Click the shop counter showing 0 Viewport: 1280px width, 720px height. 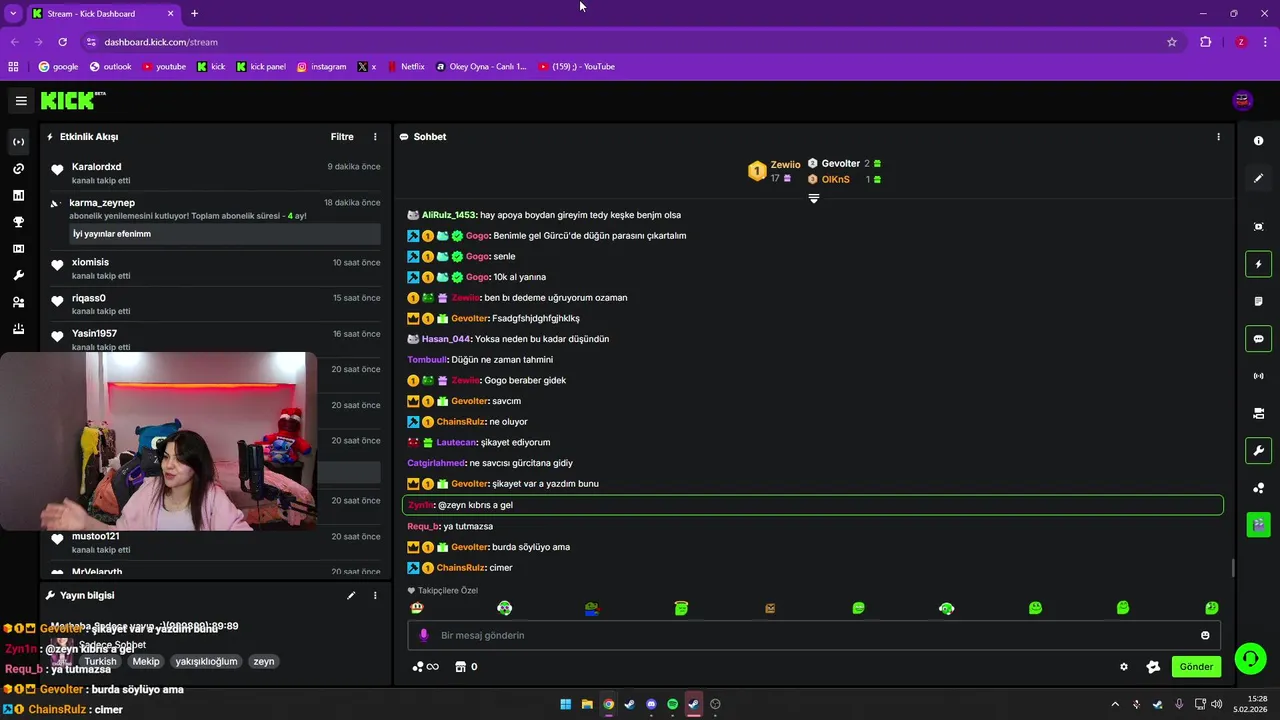(466, 667)
